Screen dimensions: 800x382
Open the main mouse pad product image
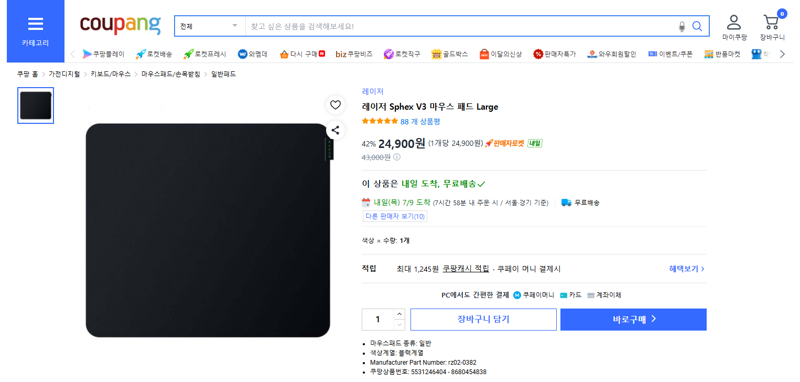[x=208, y=230]
